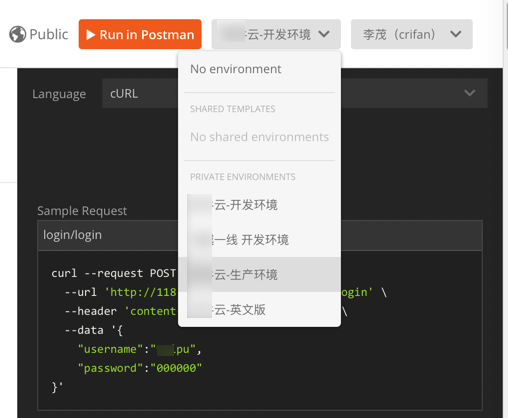Click the curl --request POST line

[113, 273]
